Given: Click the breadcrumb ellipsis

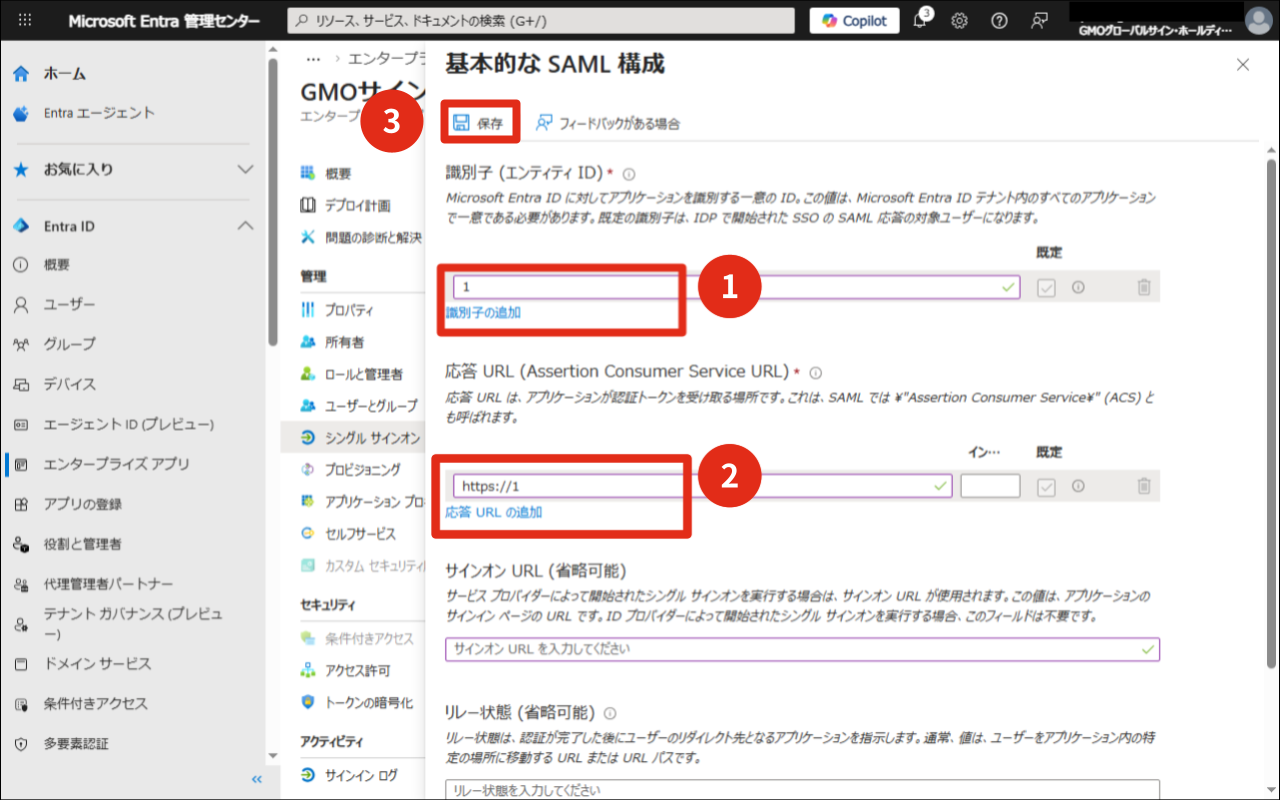Looking at the screenshot, I should coord(313,59).
